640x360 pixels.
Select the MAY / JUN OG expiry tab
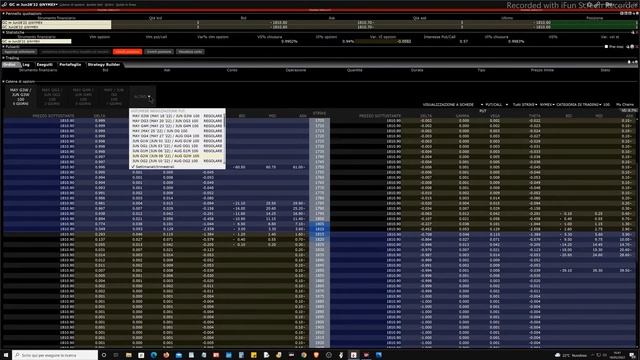click(x=114, y=97)
